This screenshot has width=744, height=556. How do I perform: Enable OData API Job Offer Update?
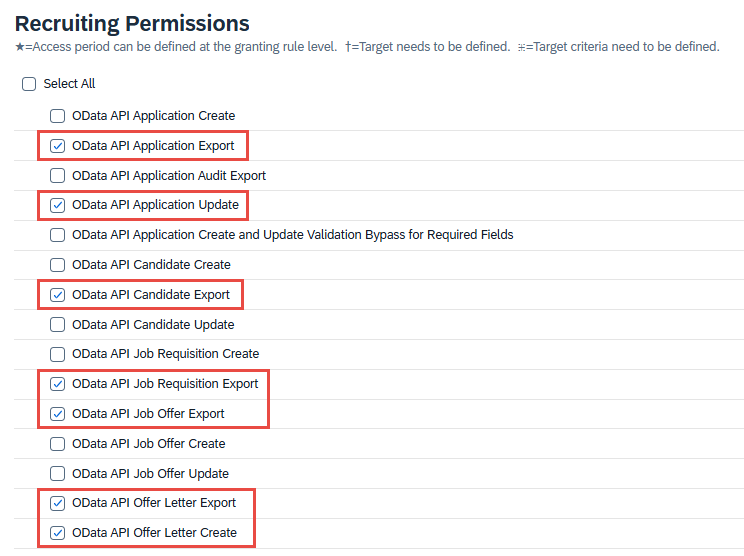(58, 474)
